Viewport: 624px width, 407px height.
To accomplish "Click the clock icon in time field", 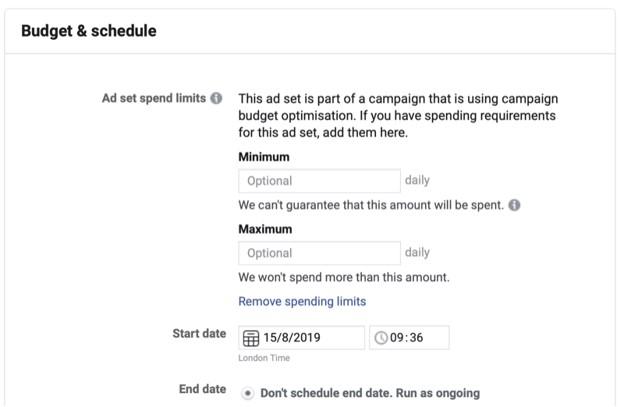I will click(x=380, y=338).
